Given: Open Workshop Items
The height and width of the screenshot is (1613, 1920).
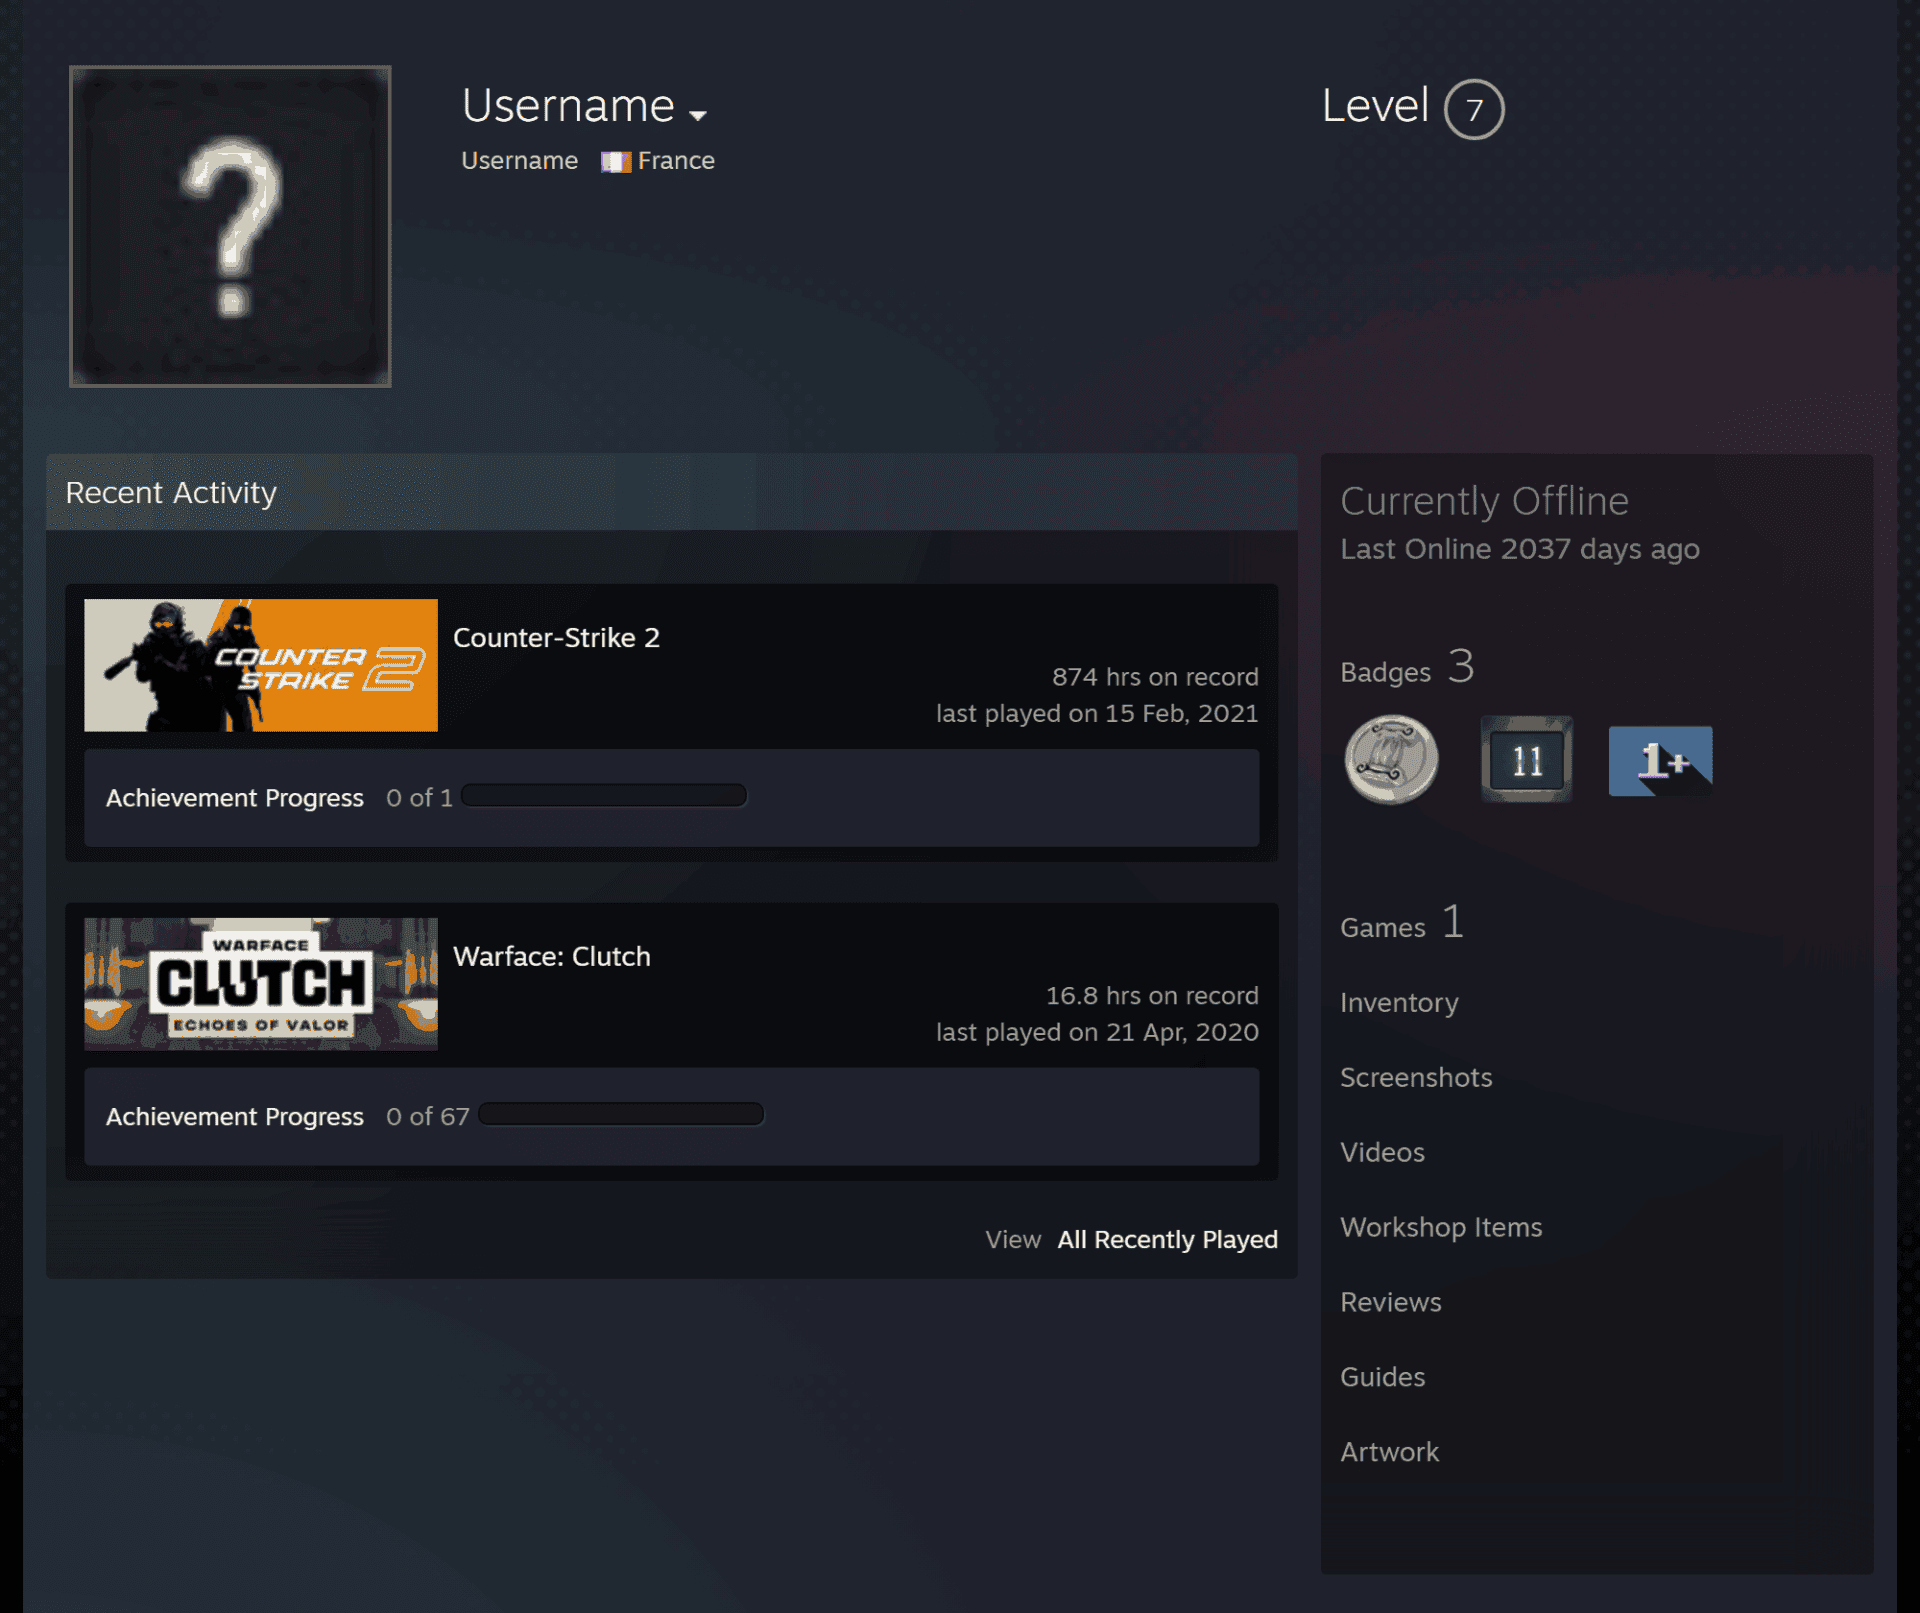Looking at the screenshot, I should coord(1441,1228).
